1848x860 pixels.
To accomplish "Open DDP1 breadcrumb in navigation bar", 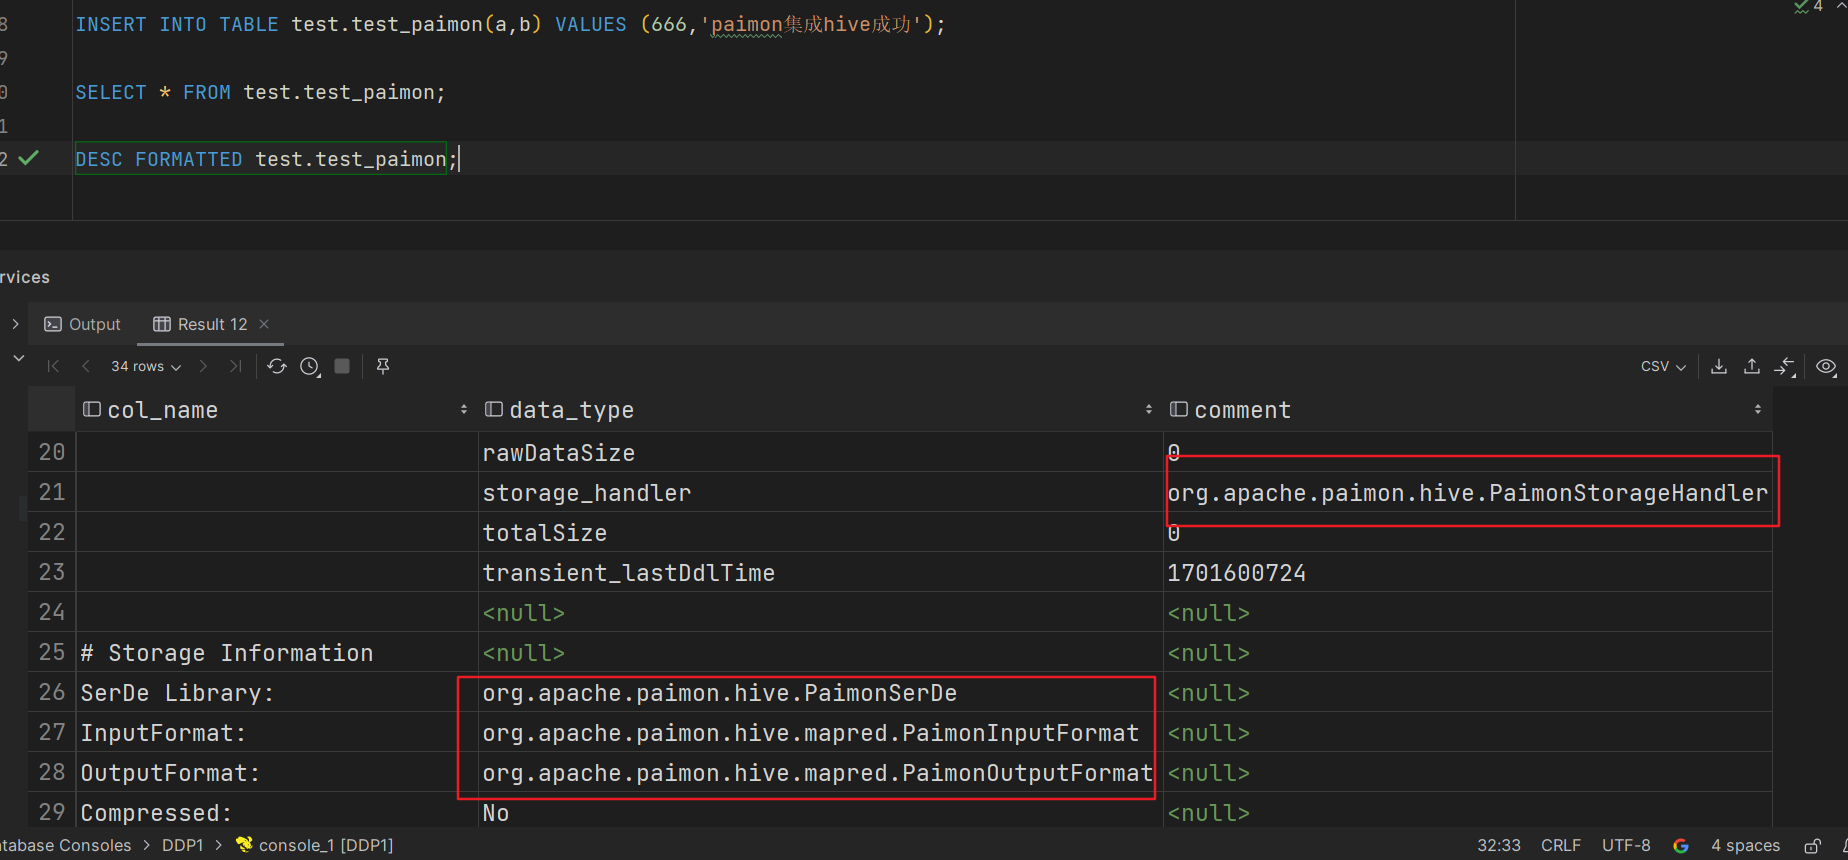I will tap(182, 845).
